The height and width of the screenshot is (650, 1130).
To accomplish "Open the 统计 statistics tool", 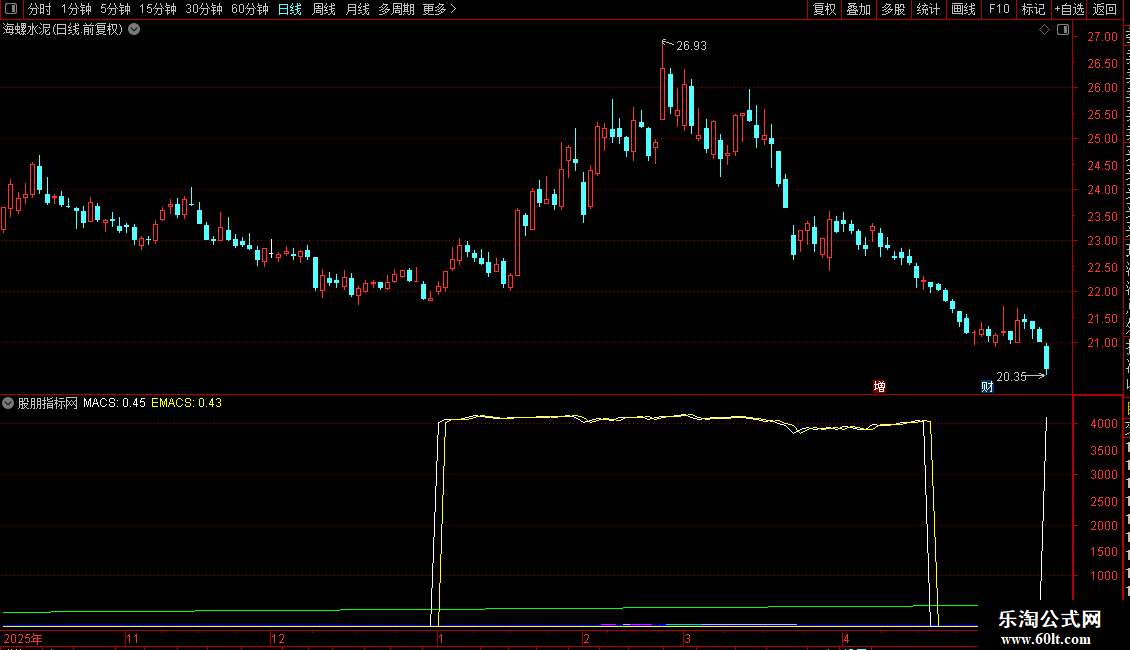I will (x=928, y=9).
